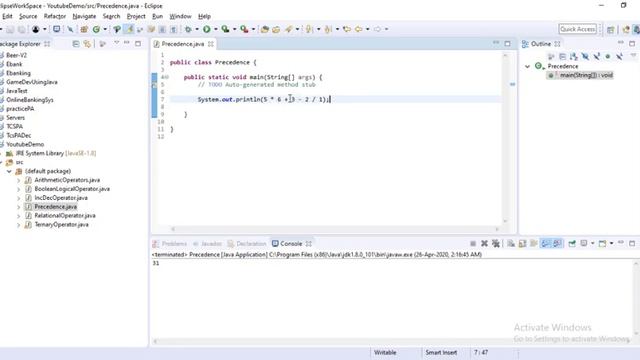Maximize the Console view

click(632, 243)
